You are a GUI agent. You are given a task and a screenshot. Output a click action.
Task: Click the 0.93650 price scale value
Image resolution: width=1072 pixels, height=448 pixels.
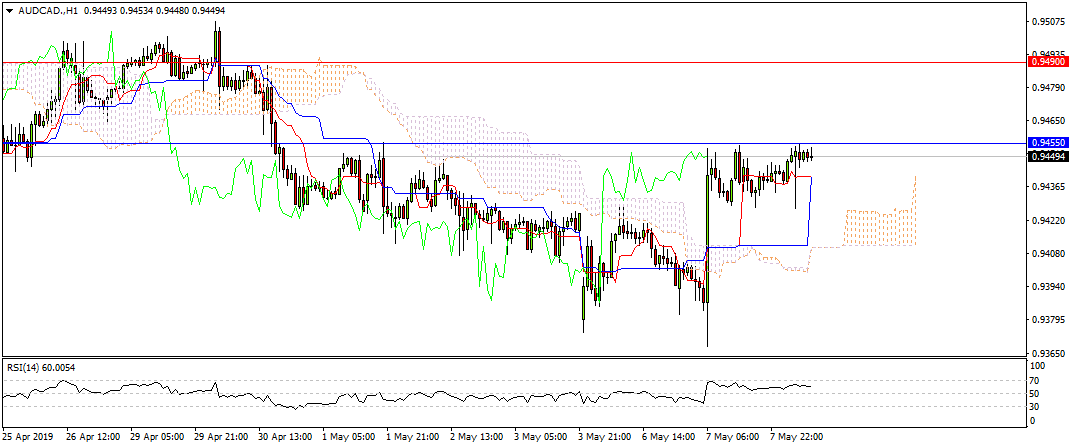[x=1051, y=353]
